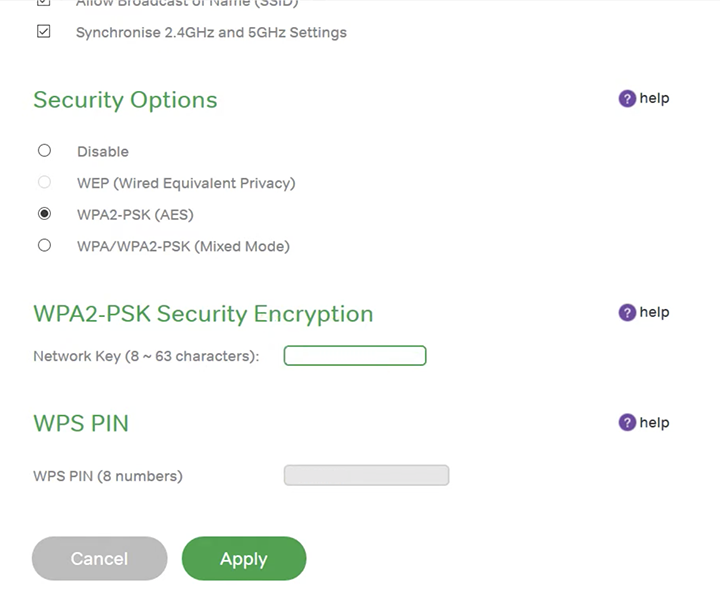The width and height of the screenshot is (720, 613).
Task: Click the question mark icon beside WPS PIN
Action: click(x=627, y=423)
